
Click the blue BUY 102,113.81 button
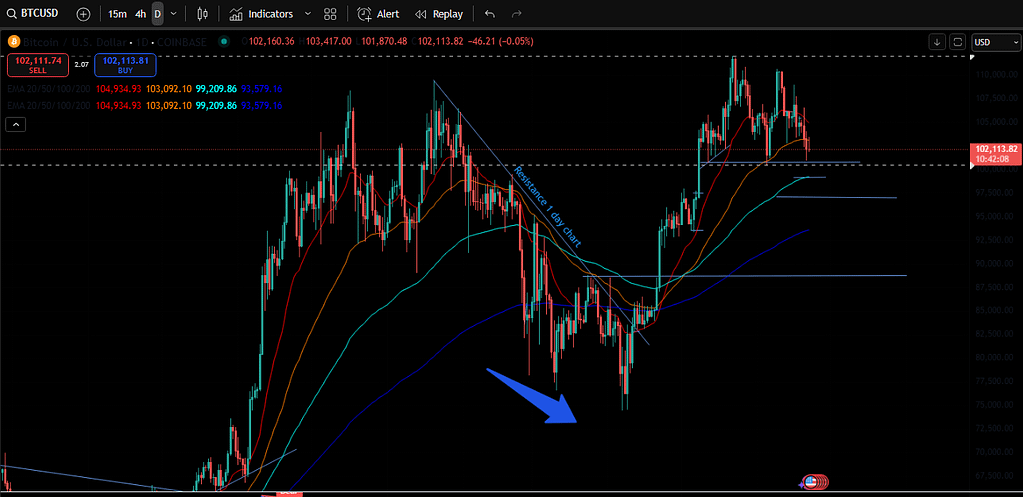pyautogui.click(x=125, y=65)
